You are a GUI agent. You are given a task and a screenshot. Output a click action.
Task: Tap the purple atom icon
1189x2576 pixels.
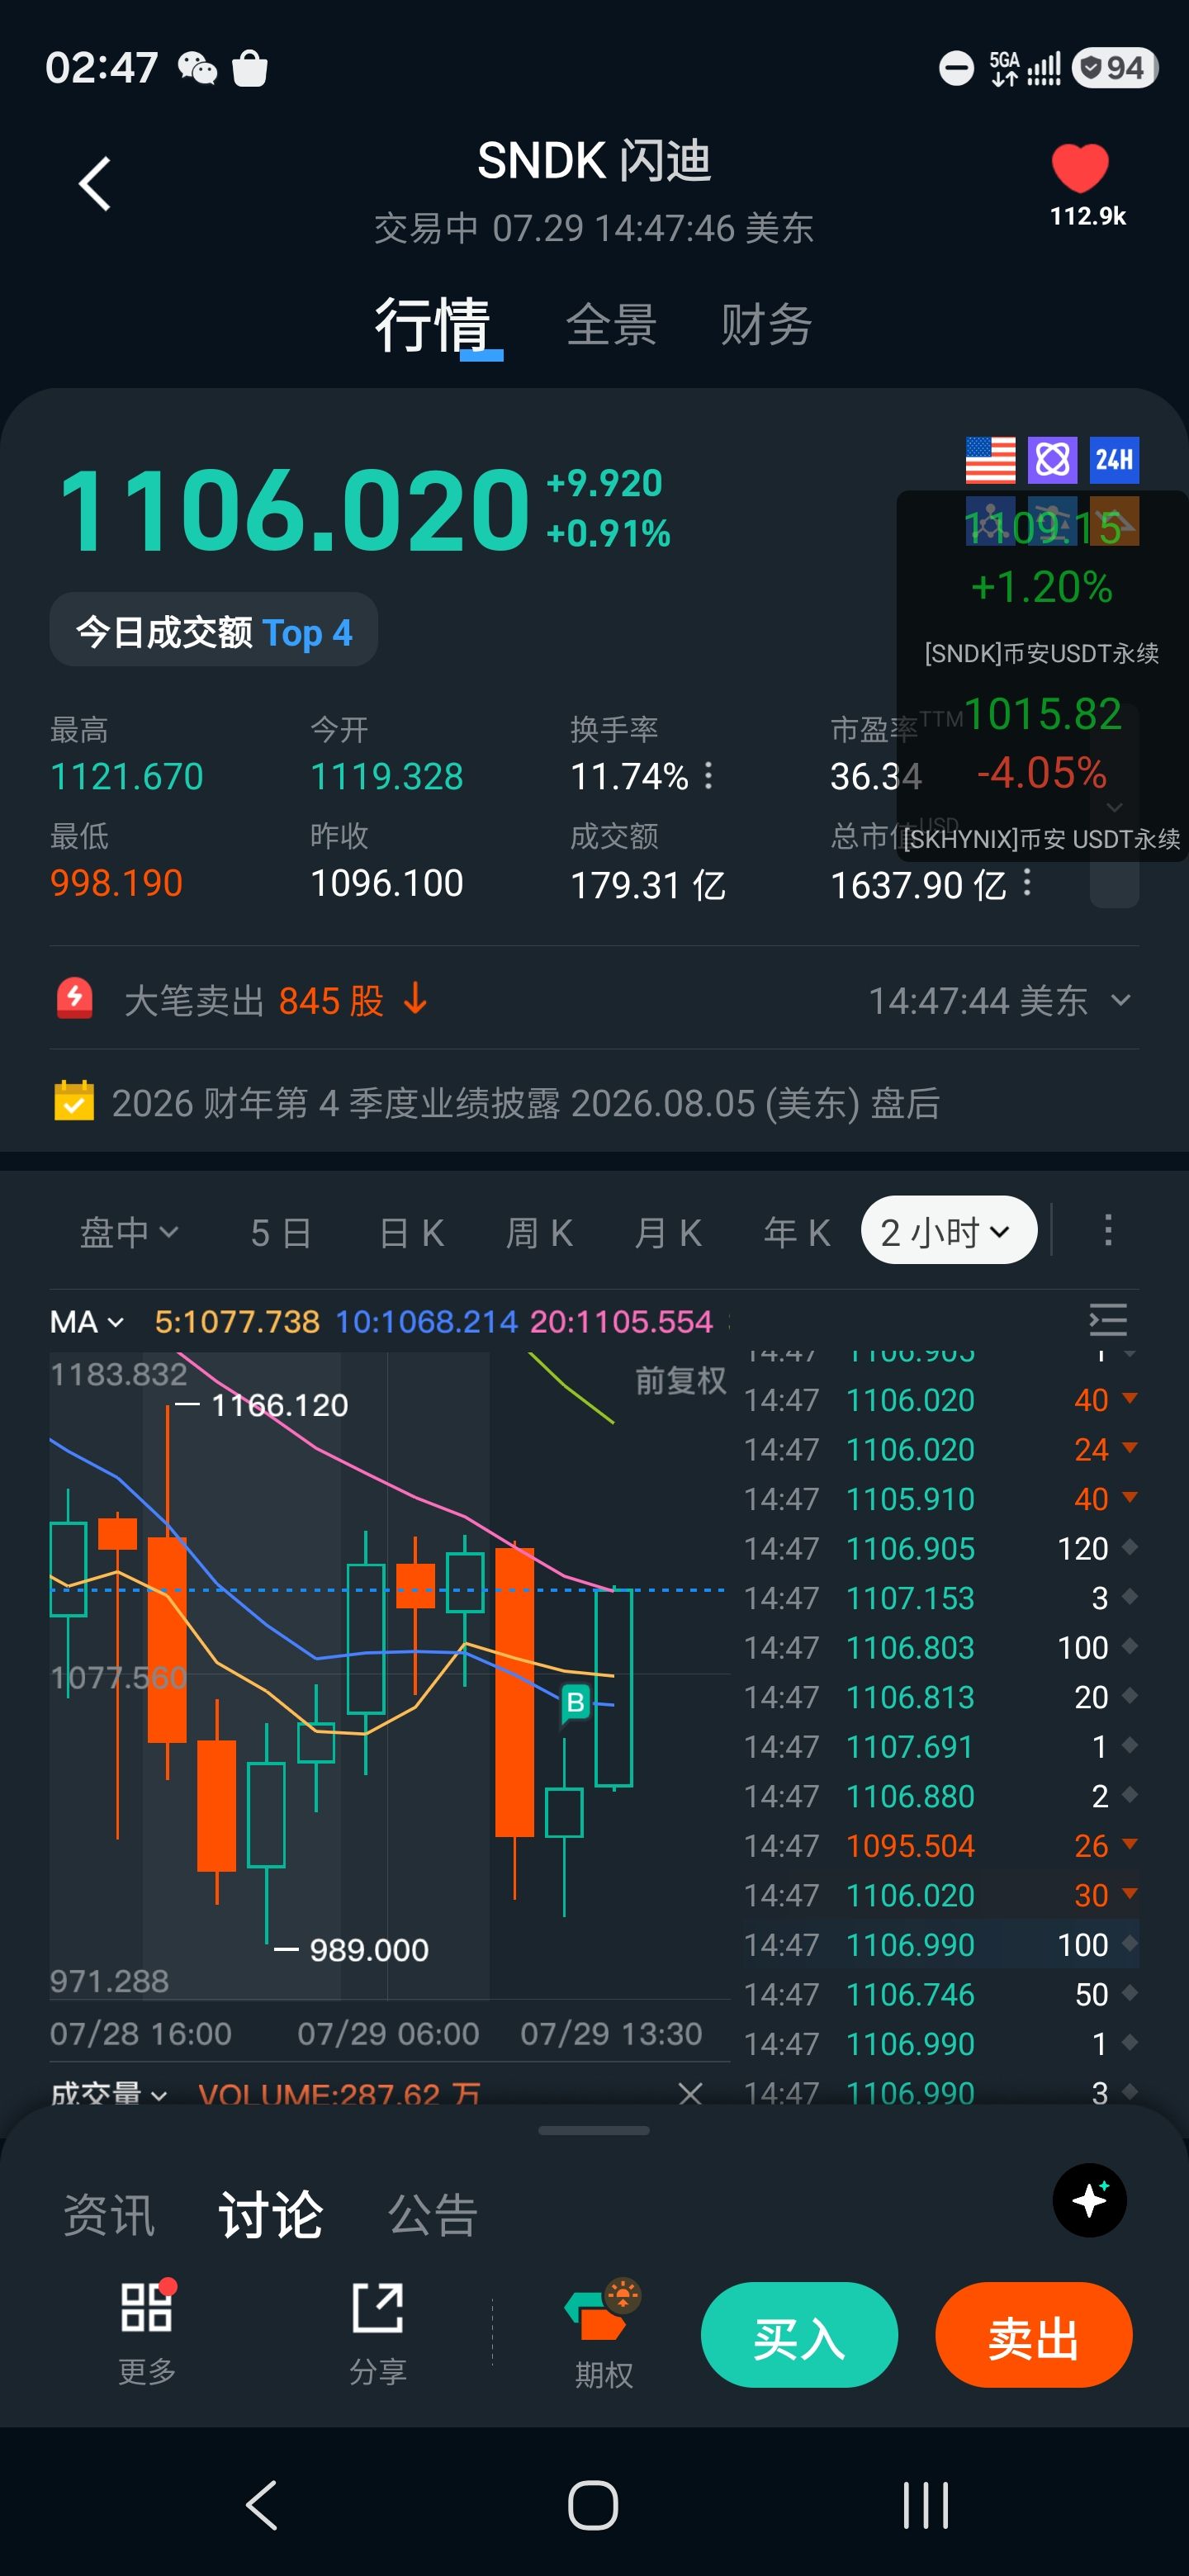click(1052, 460)
